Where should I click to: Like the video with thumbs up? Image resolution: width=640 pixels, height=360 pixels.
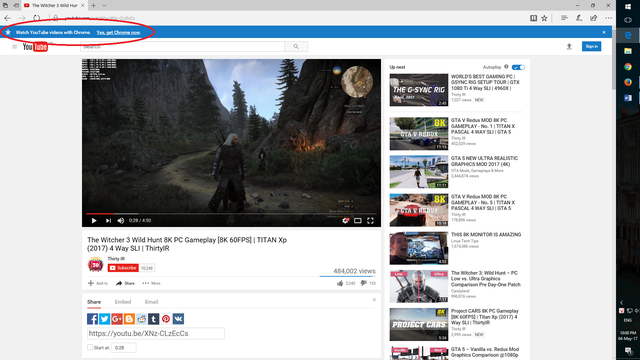point(340,283)
